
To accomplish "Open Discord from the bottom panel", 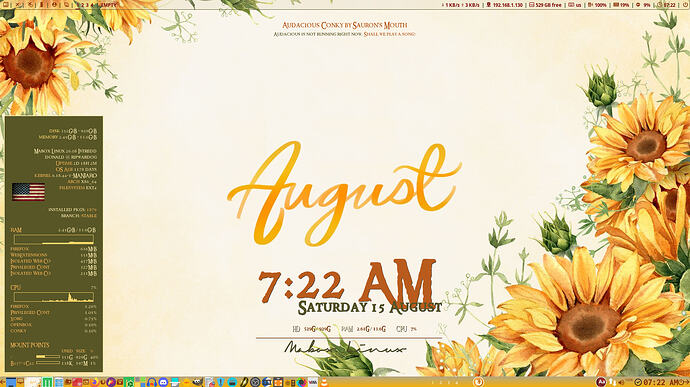I will [x=163, y=382].
